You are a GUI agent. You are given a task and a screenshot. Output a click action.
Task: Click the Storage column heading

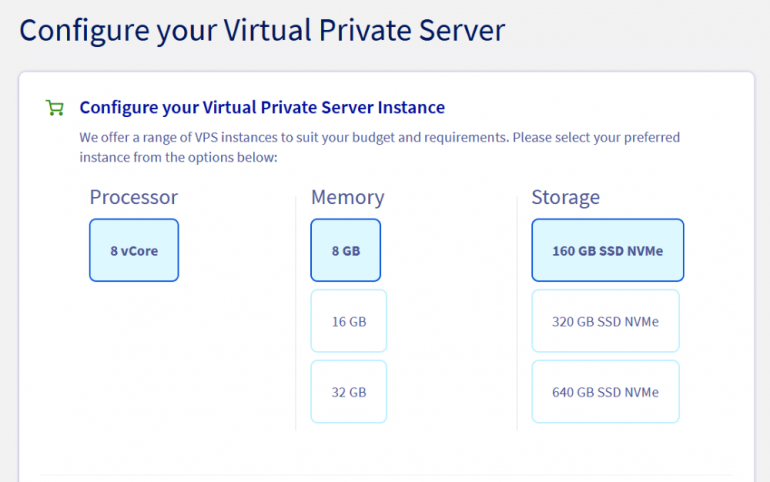click(565, 197)
